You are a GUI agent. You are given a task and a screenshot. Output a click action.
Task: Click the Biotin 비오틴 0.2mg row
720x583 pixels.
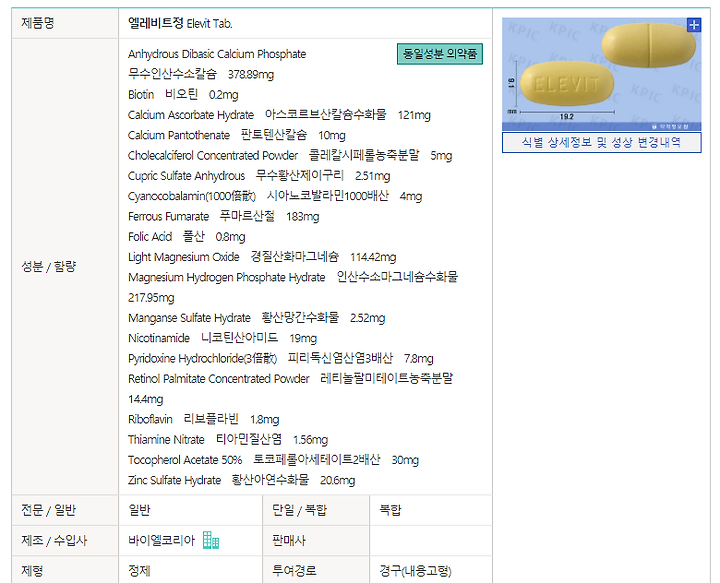(183, 95)
